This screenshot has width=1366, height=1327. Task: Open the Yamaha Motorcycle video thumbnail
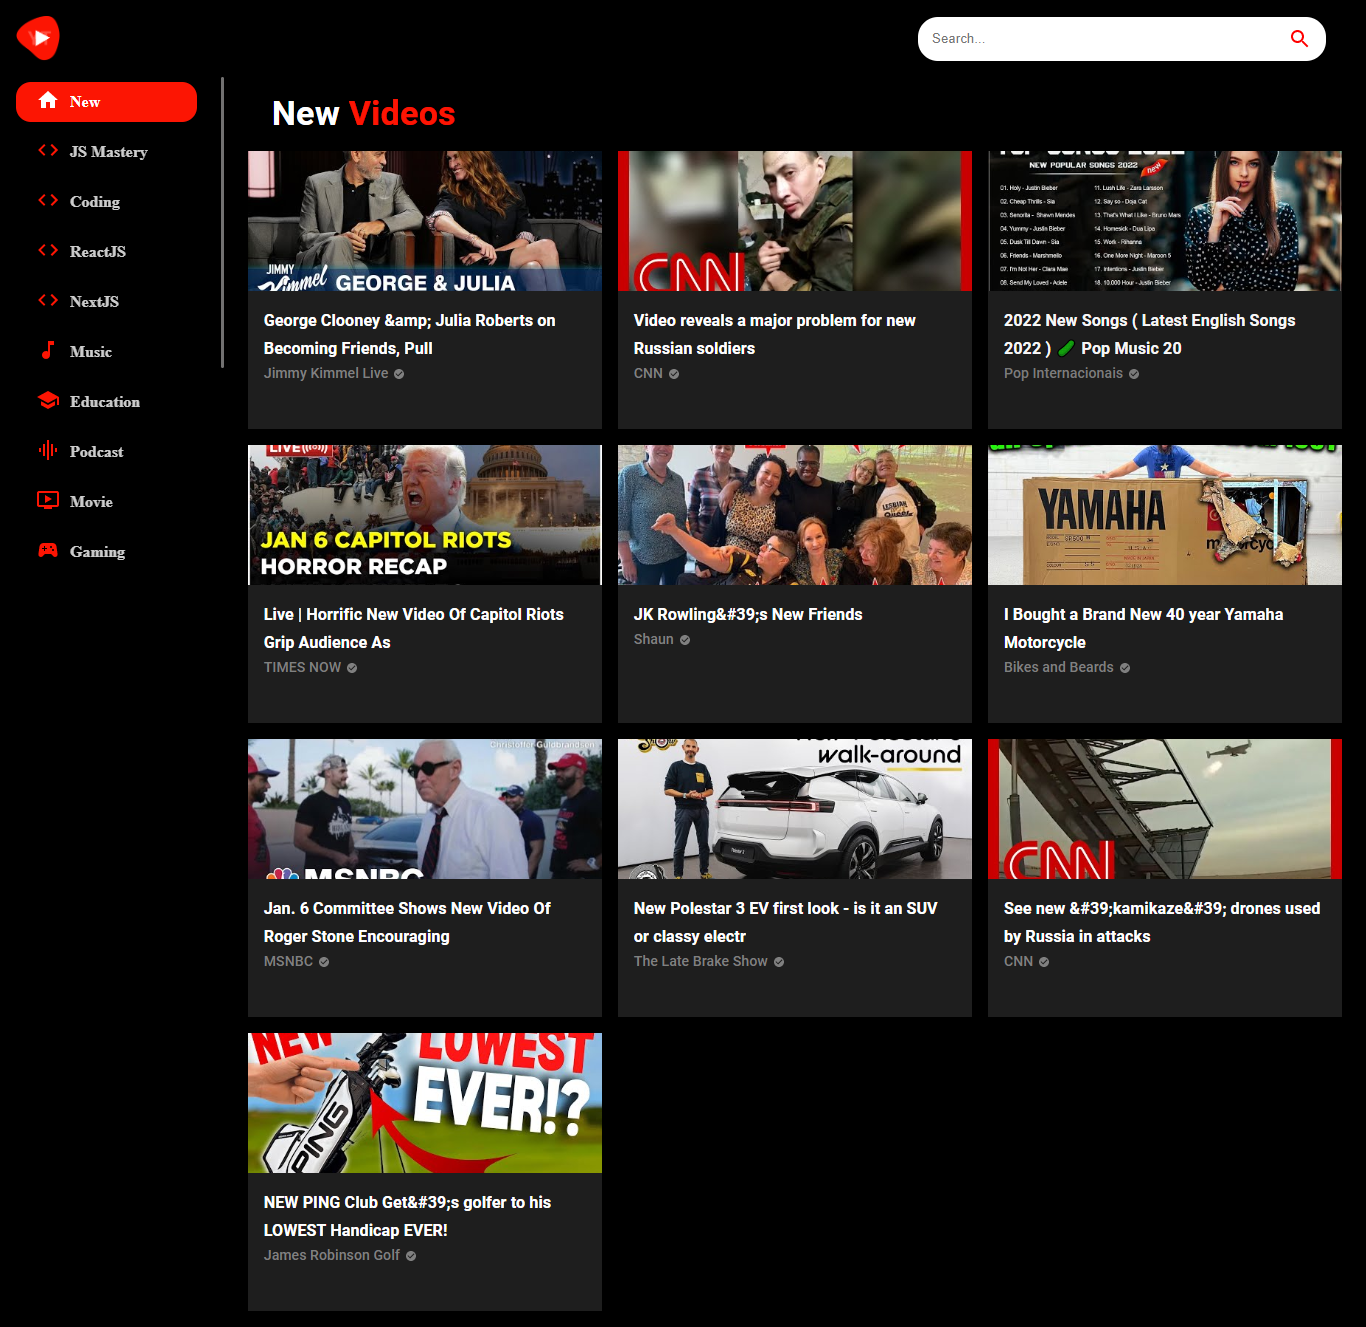point(1164,515)
